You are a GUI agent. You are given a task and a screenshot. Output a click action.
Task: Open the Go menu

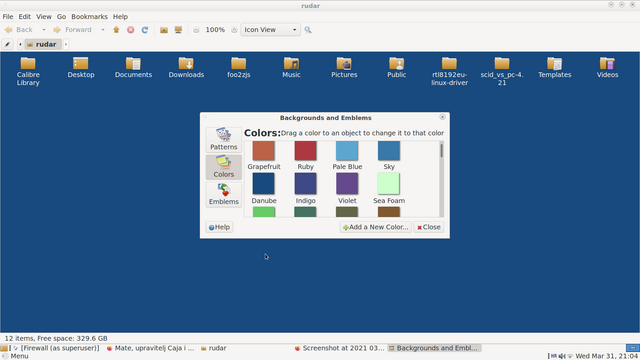pyautogui.click(x=61, y=17)
